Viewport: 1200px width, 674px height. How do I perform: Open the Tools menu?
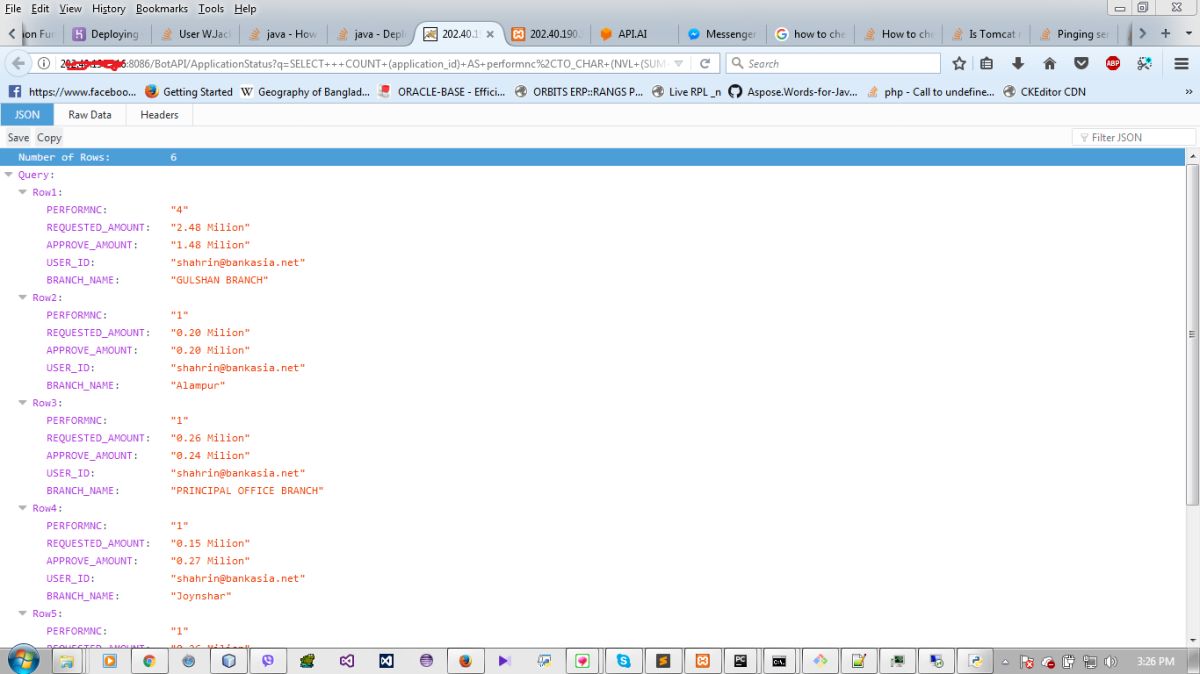click(x=211, y=8)
